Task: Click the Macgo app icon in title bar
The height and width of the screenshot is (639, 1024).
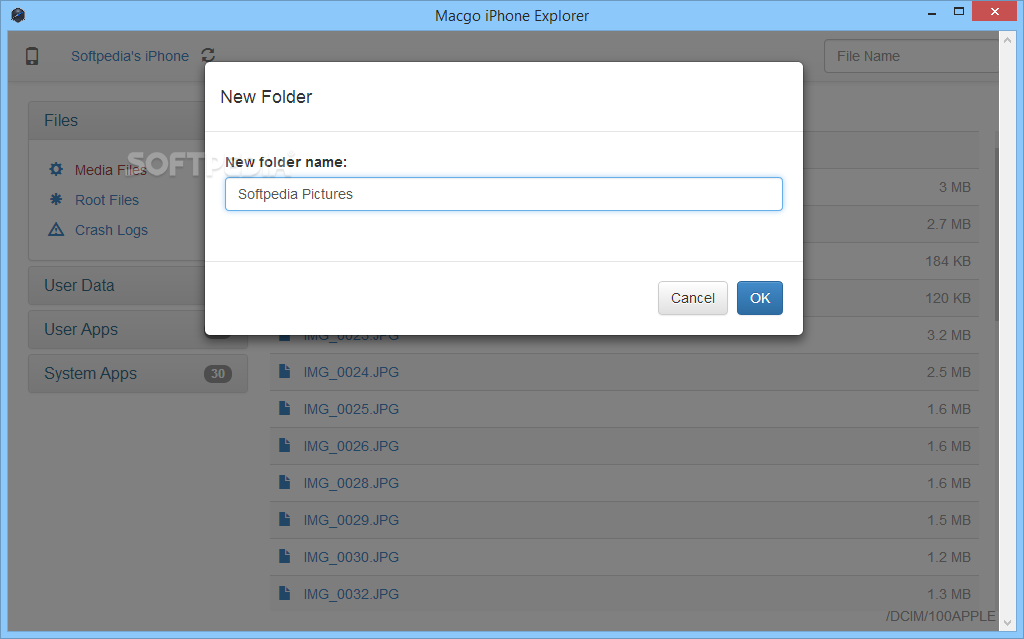Action: 18,14
